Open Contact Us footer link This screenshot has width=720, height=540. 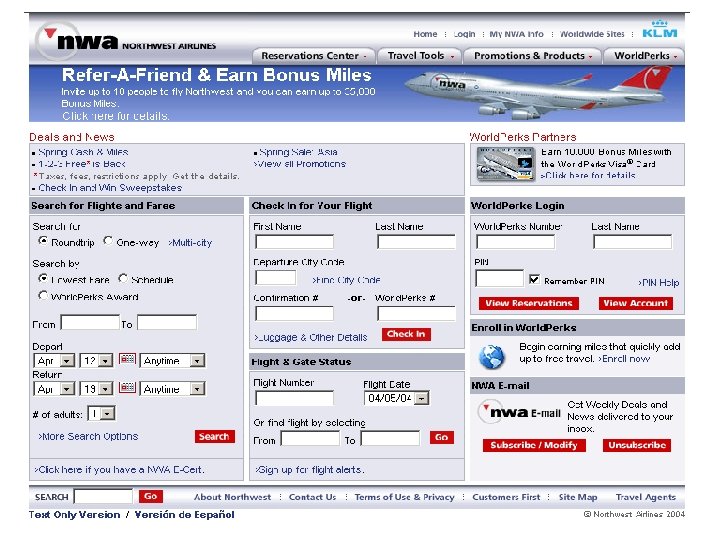[x=312, y=497]
